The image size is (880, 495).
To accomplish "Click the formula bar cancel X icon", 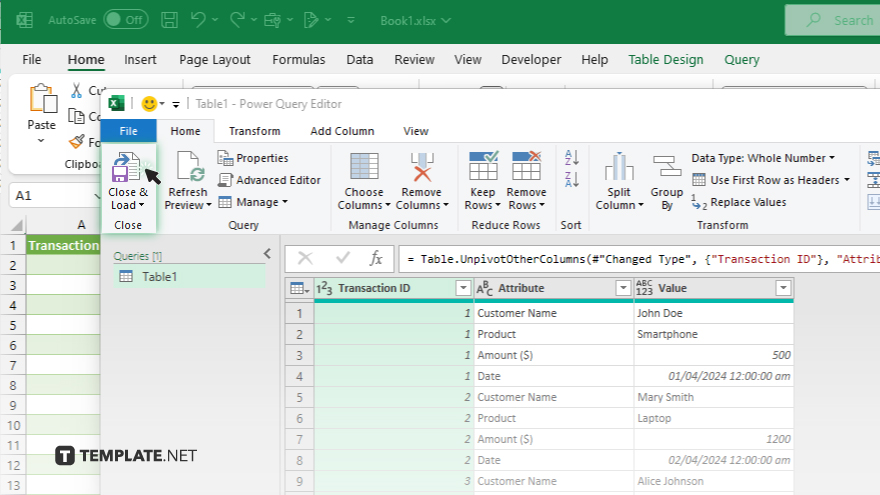I will coord(305,258).
